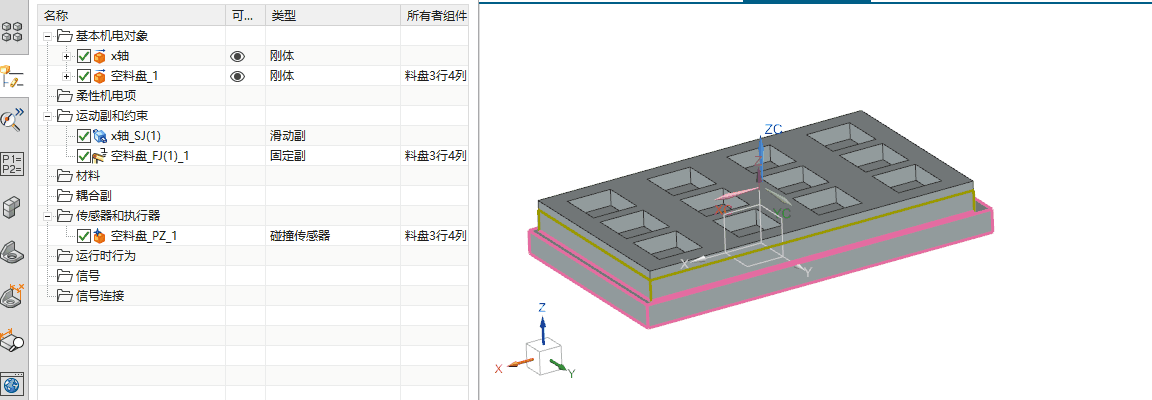
Task: Click the roller/conveyor icon in sidebar
Action: pyautogui.click(x=12, y=340)
